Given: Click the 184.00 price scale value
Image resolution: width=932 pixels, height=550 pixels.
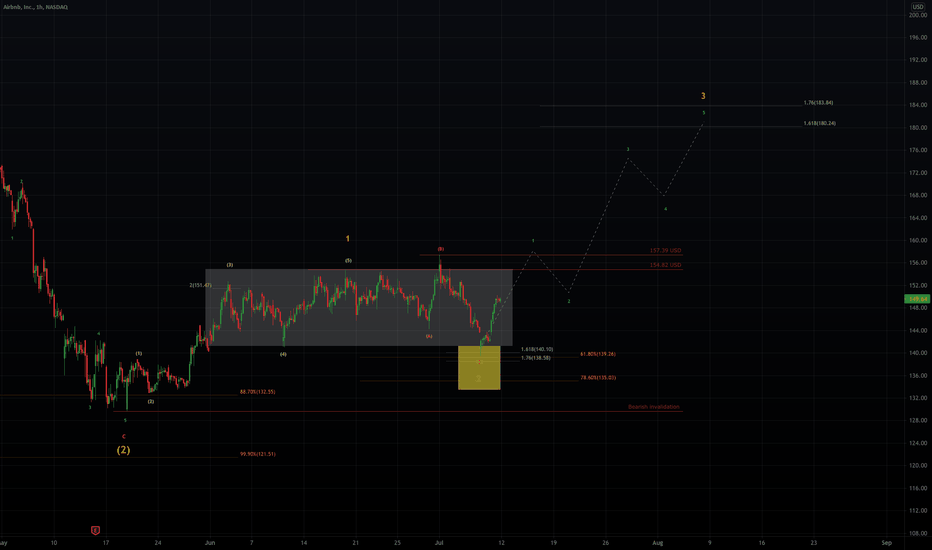Looking at the screenshot, I should 918,105.
